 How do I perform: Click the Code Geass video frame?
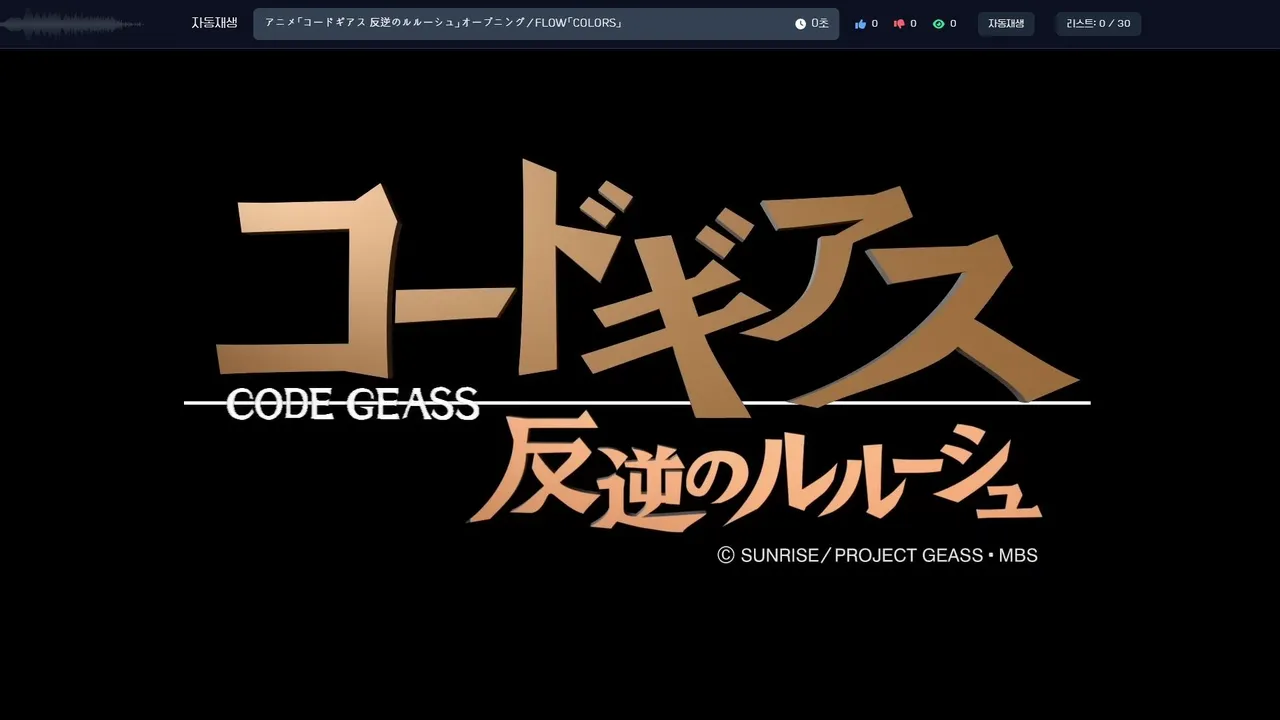coord(640,384)
